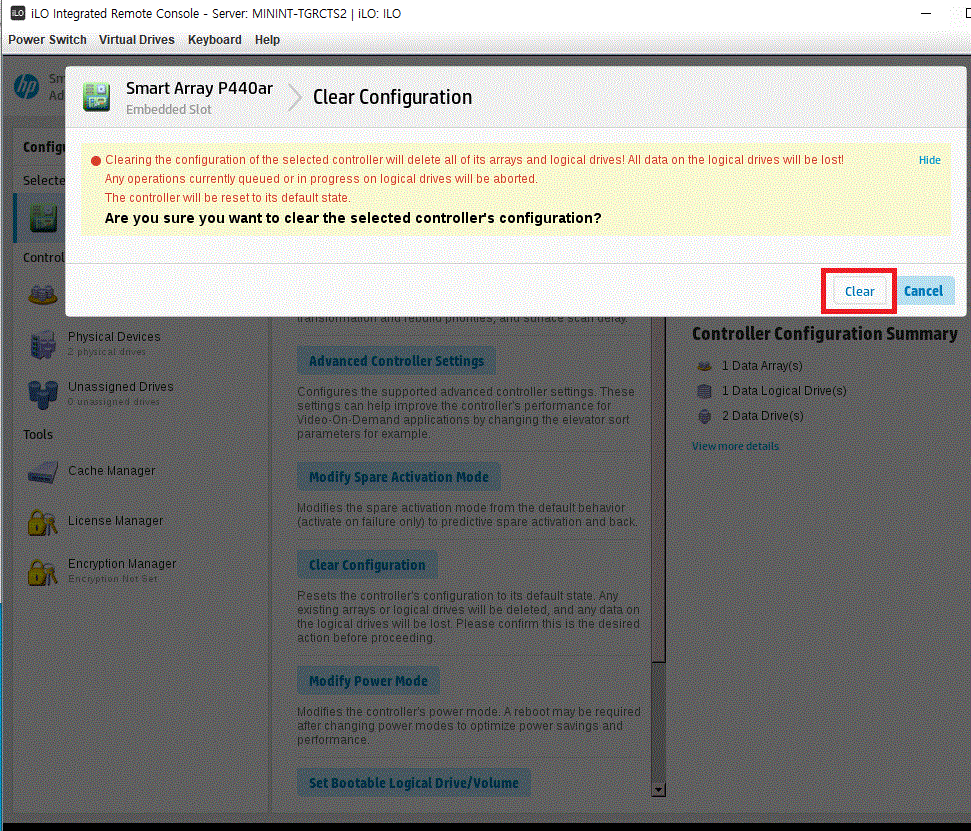The width and height of the screenshot is (971, 831).
Task: Click the red warning dot icon
Action: [x=96, y=161]
